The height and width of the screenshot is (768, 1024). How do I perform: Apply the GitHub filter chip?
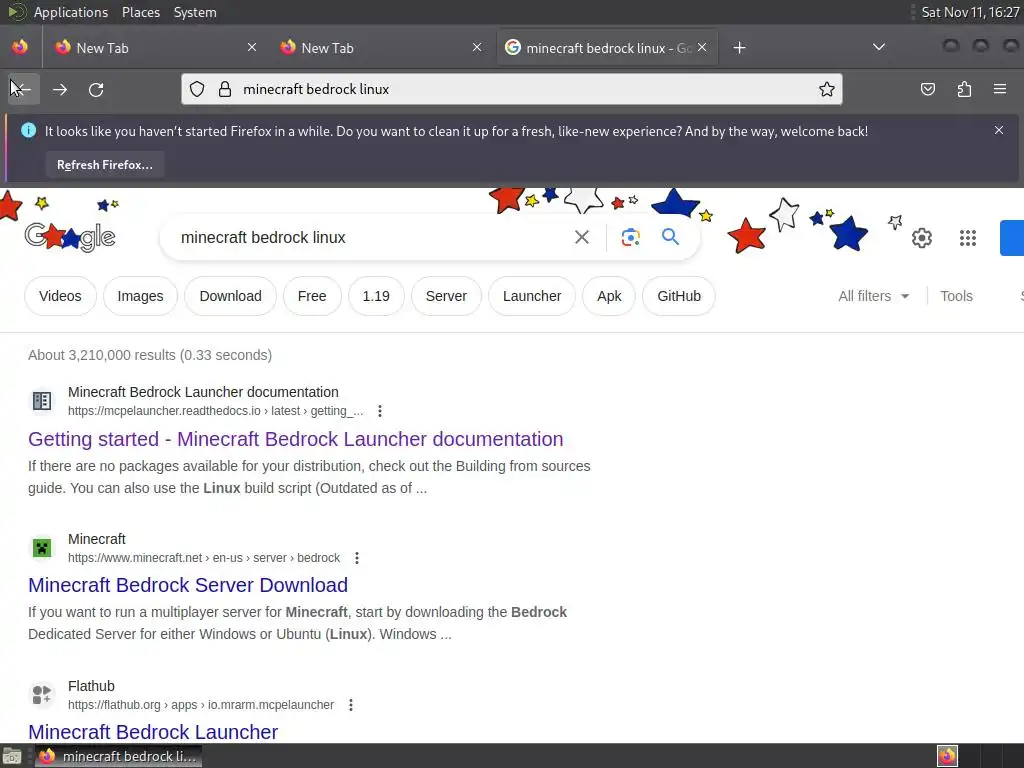click(679, 296)
